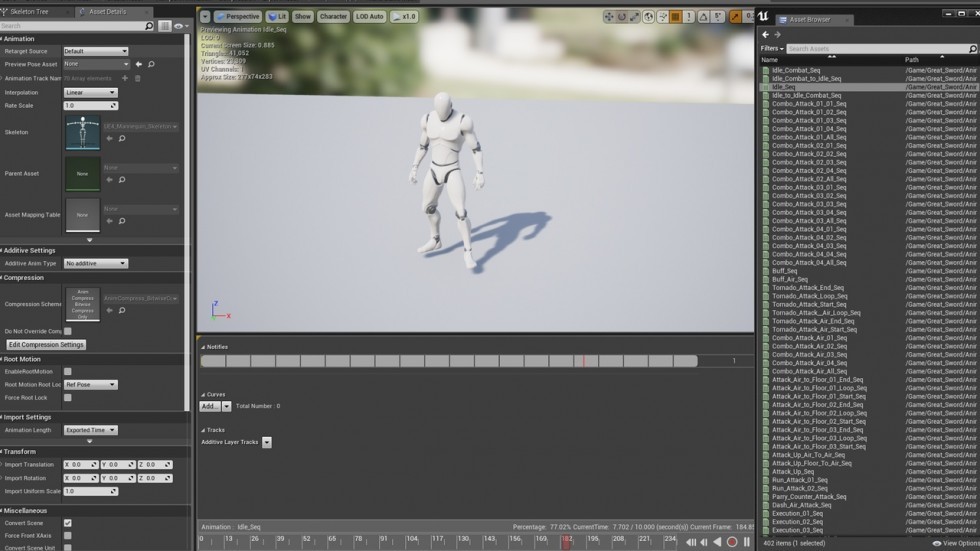The width and height of the screenshot is (980, 551).
Task: Click the red record button
Action: tap(732, 542)
